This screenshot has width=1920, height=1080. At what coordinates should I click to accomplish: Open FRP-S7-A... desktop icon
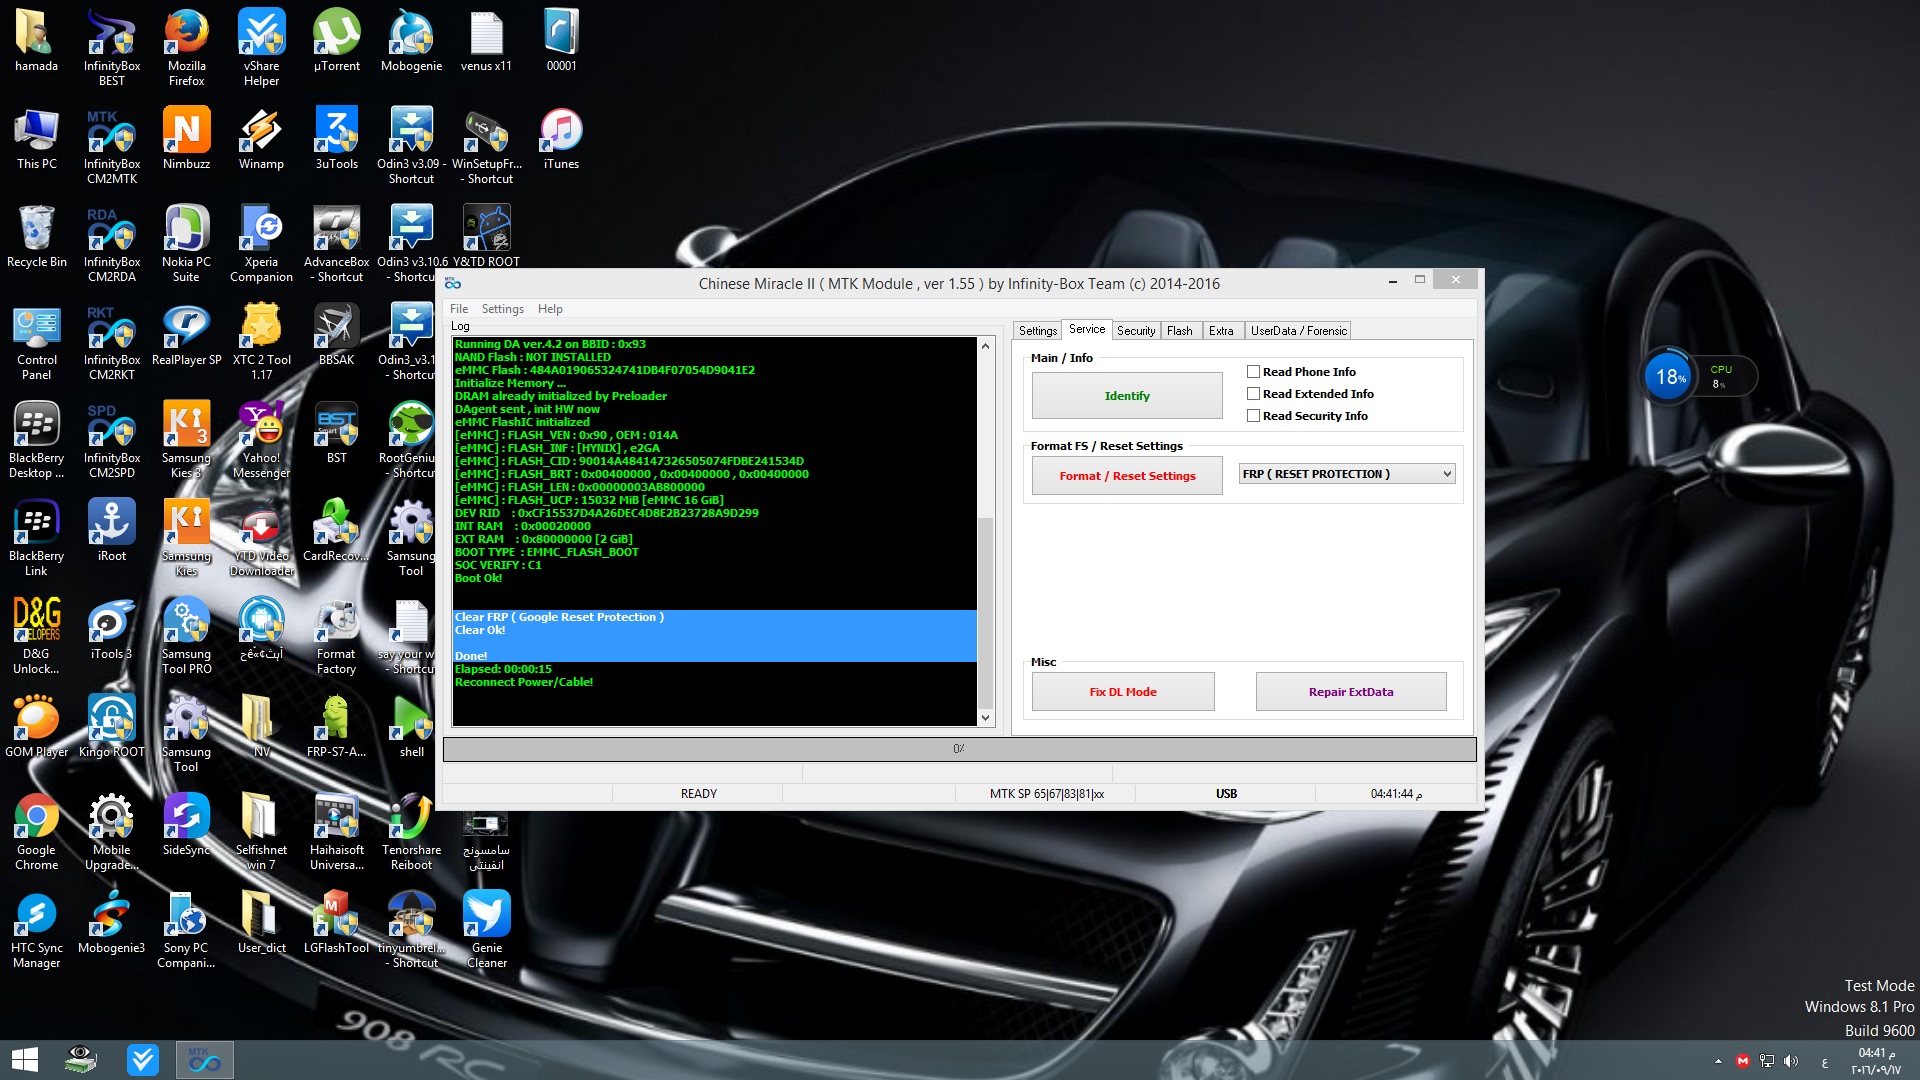[x=336, y=726]
